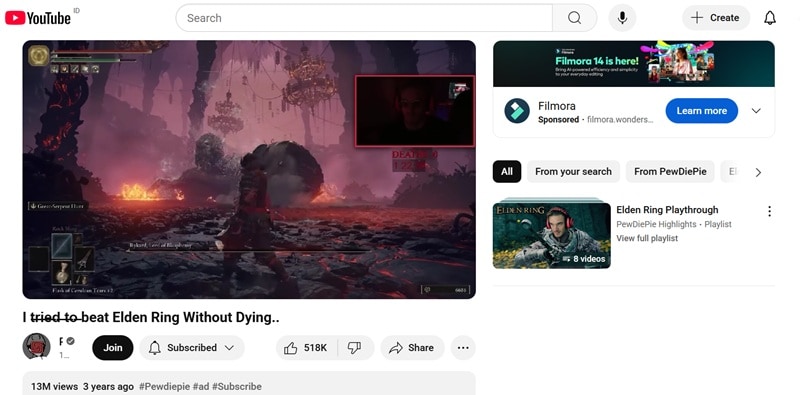Screen dimensions: 800x395
Task: Open the Filmora 14 banner ad
Action: coord(634,64)
